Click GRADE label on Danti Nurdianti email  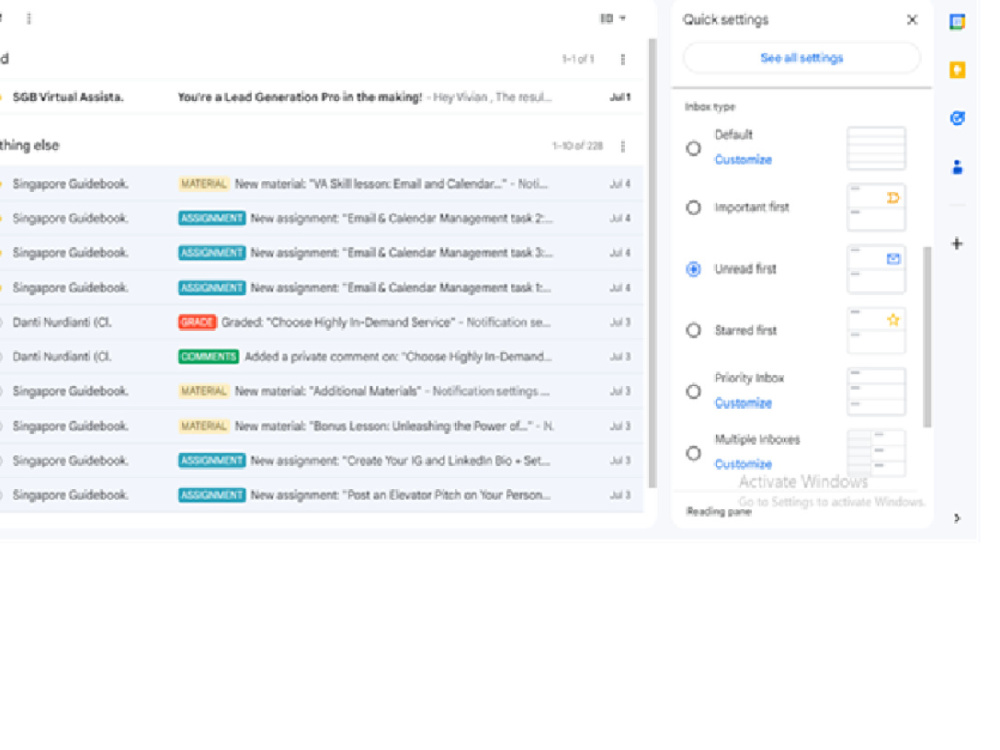[x=197, y=322]
